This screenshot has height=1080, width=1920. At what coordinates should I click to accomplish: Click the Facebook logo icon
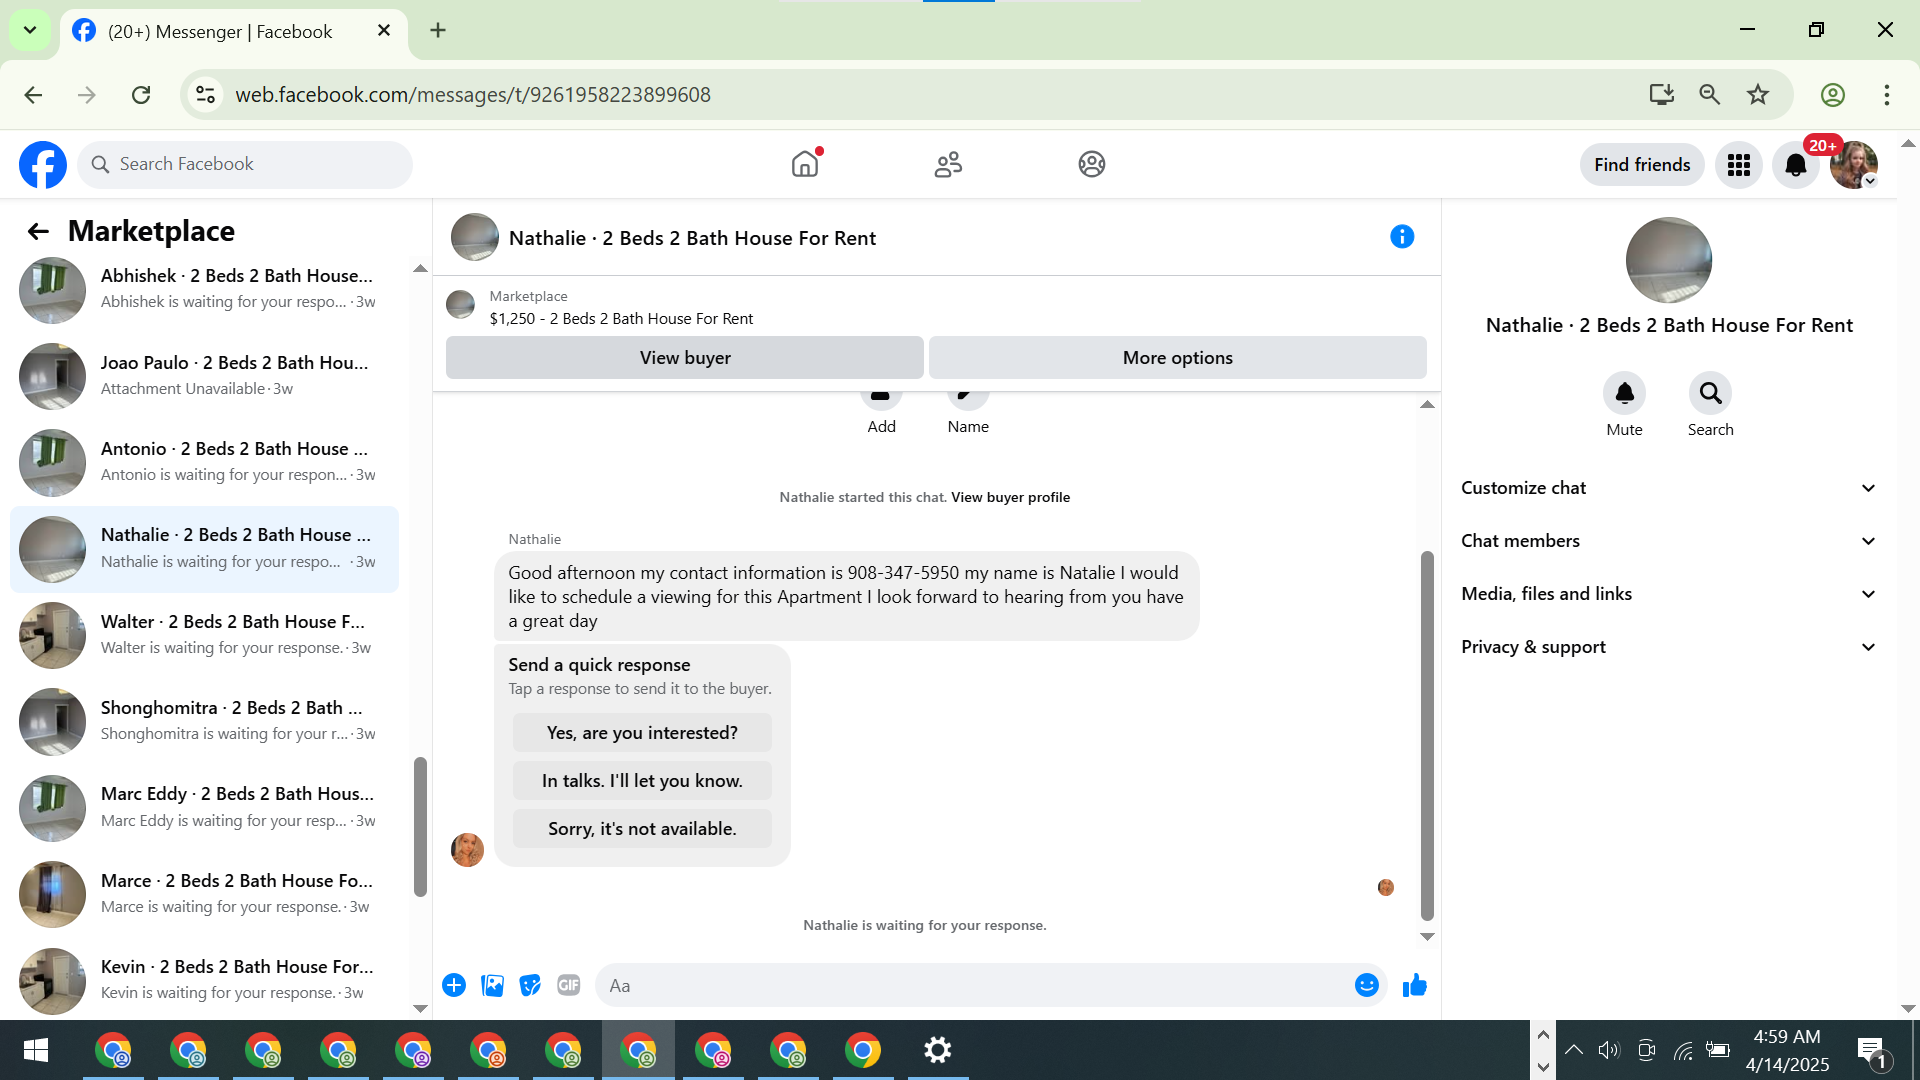pyautogui.click(x=43, y=165)
